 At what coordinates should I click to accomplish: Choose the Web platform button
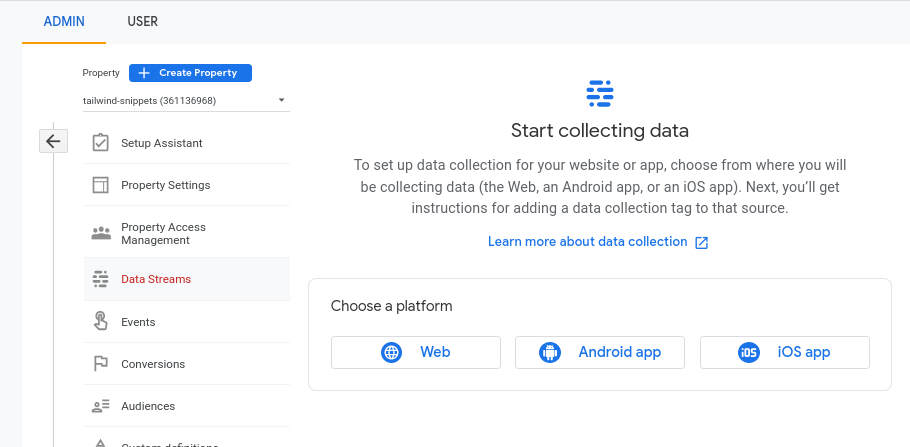(415, 352)
